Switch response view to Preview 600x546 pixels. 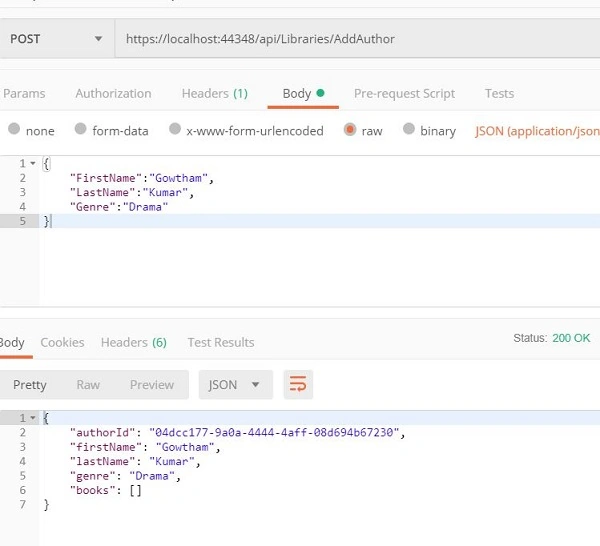coord(152,385)
